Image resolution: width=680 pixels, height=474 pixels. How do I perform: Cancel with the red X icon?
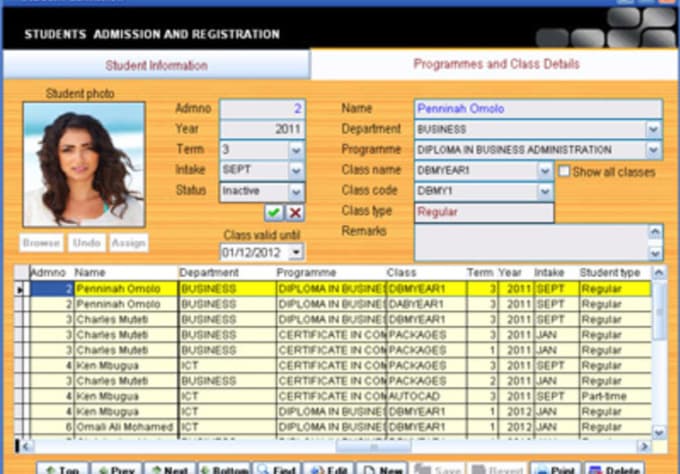click(295, 212)
